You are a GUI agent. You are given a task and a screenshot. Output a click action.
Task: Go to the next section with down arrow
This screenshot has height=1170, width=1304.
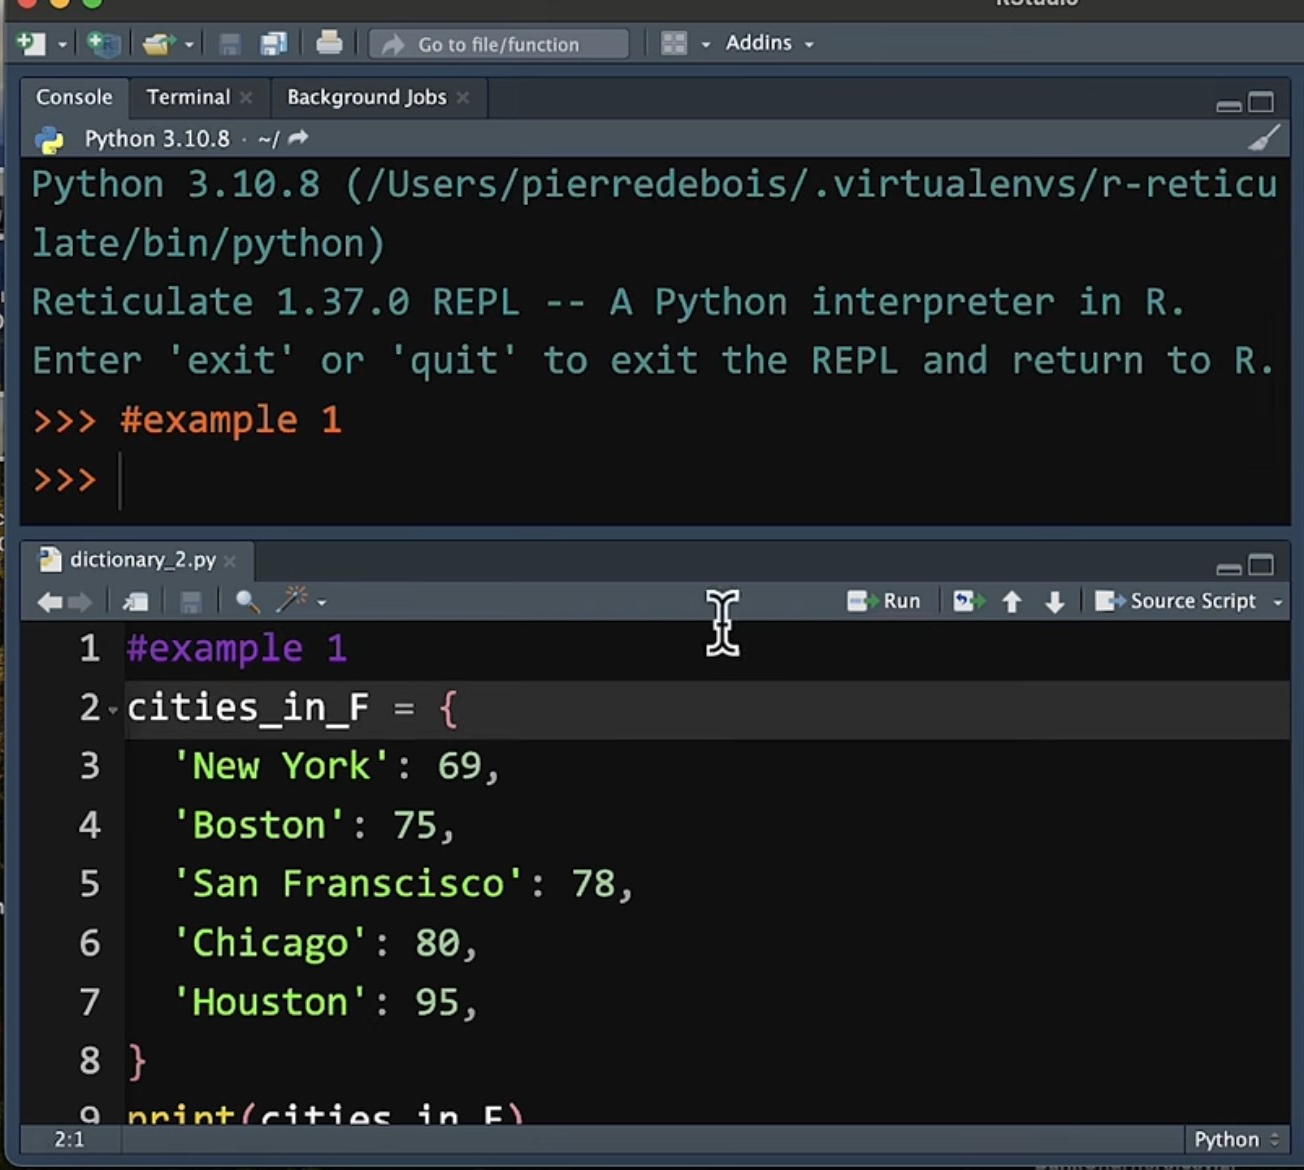[x=1054, y=601]
